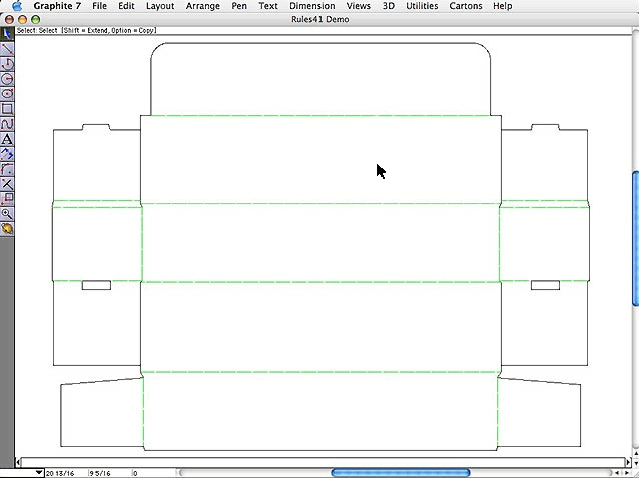This screenshot has width=639, height=478.
Task: Pick the Circle tool
Action: pyautogui.click(x=7, y=78)
